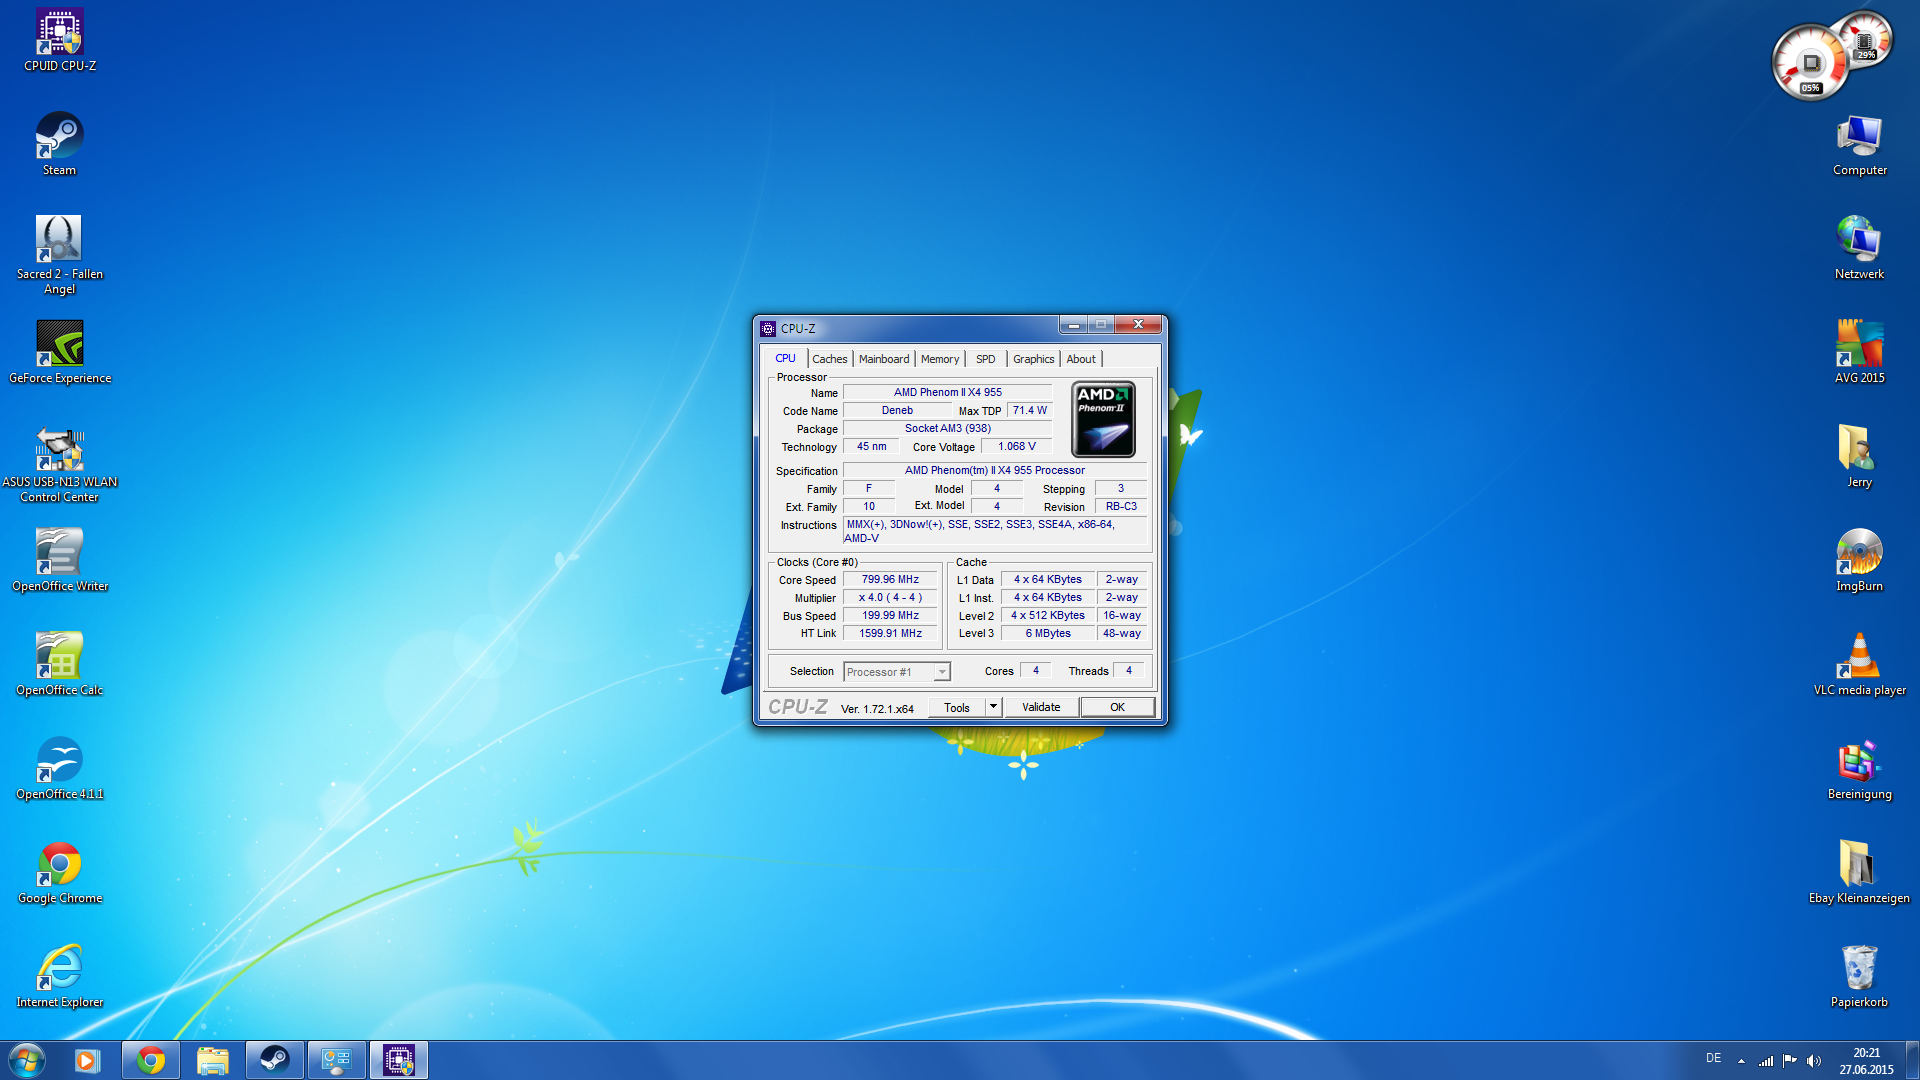Expand the Processor #1 selection dropdown
The width and height of the screenshot is (1920, 1080).
(941, 672)
